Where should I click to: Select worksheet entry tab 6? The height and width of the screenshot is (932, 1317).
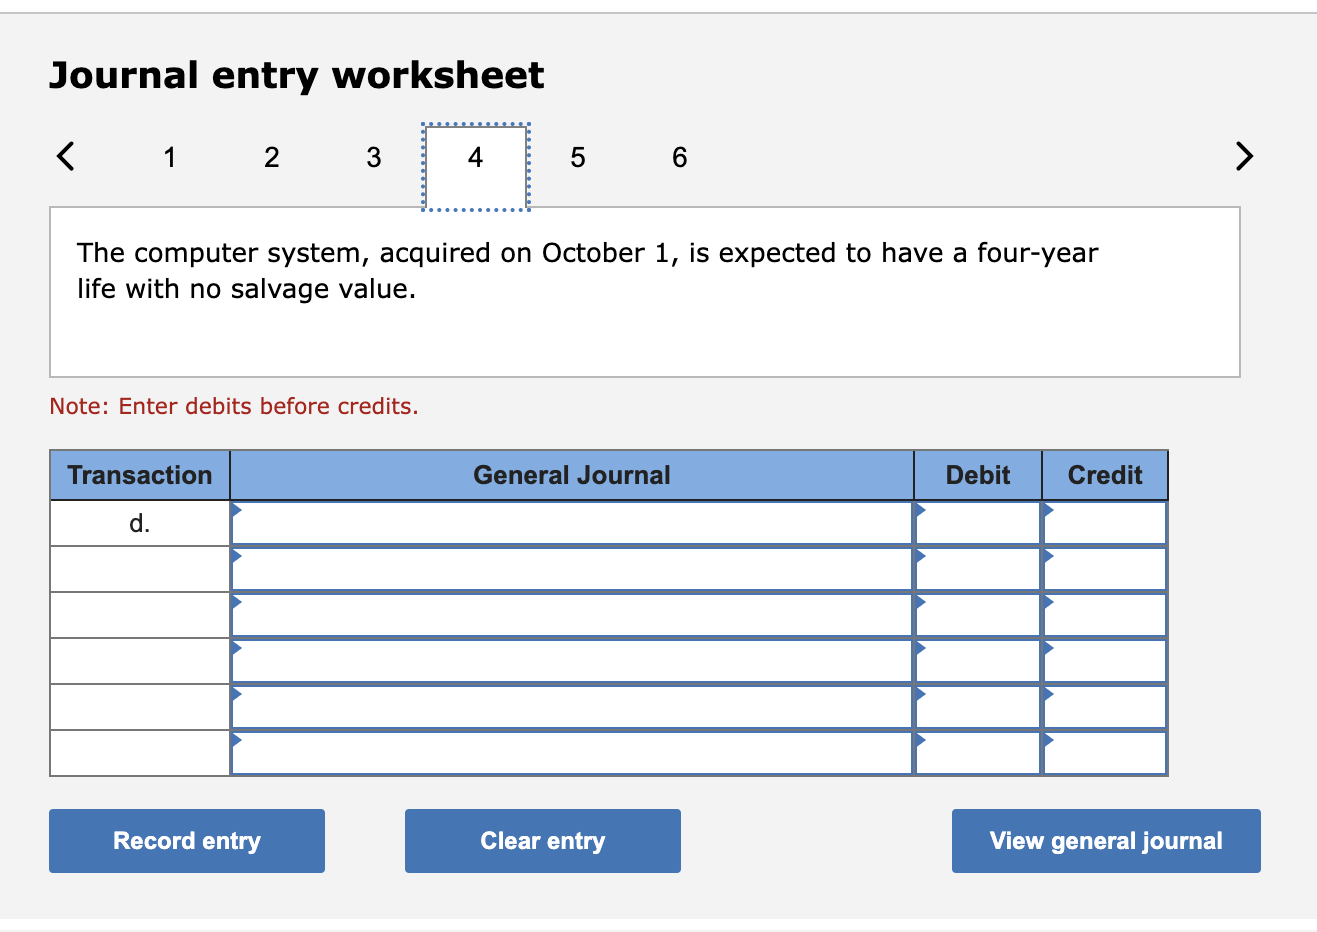pyautogui.click(x=679, y=157)
